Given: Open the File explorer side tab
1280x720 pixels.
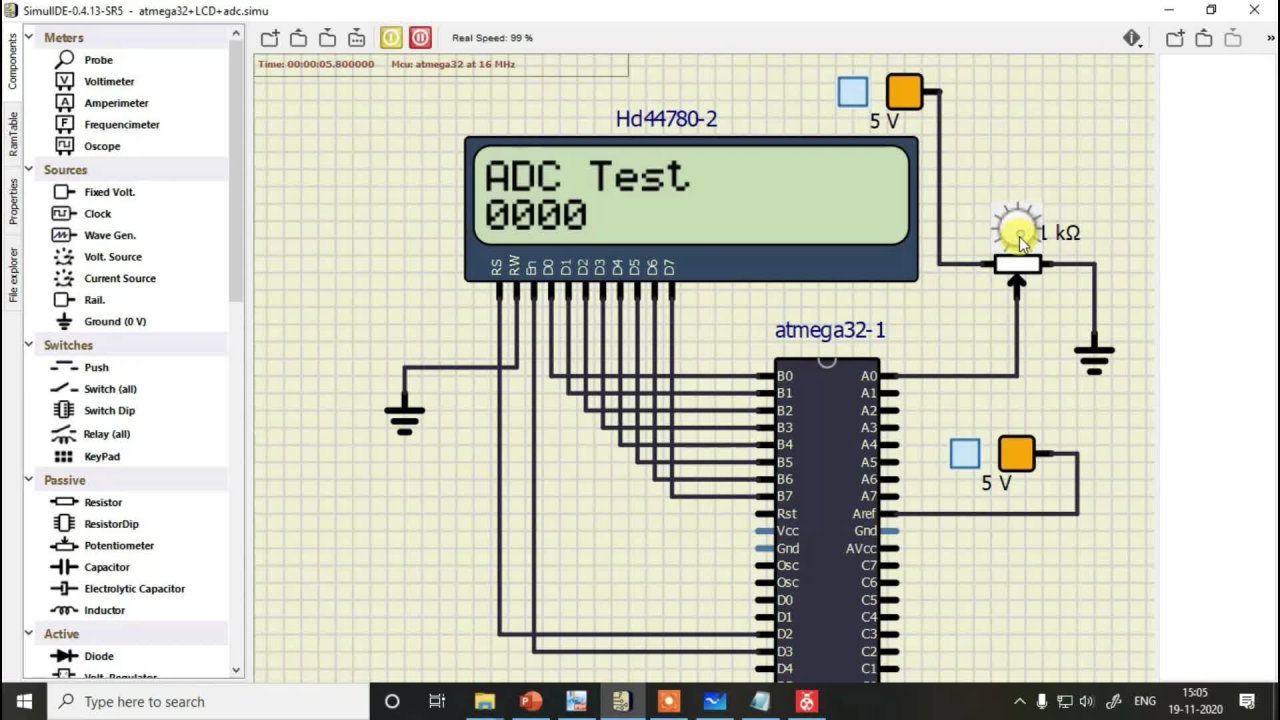Looking at the screenshot, I should 13,274.
